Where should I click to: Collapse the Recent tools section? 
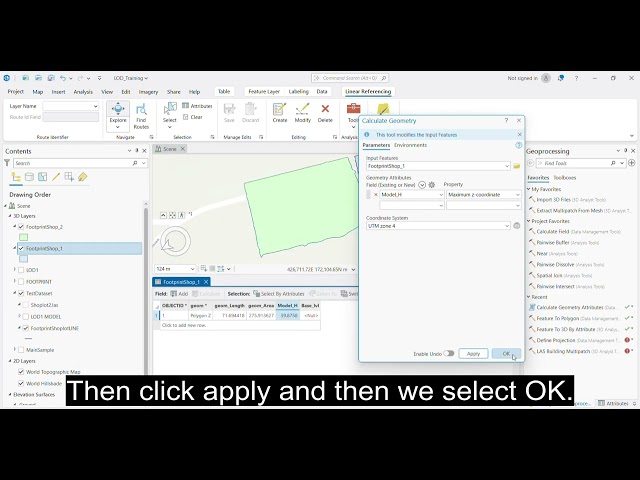tap(529, 297)
